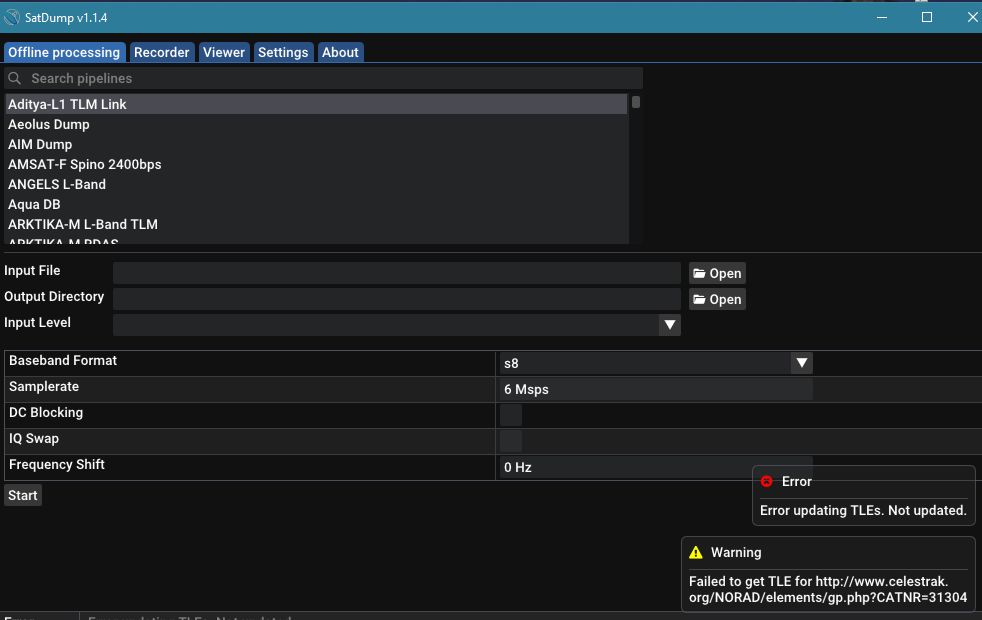The height and width of the screenshot is (620, 982).
Task: Open file browser for Input File
Action: pyautogui.click(x=717, y=273)
